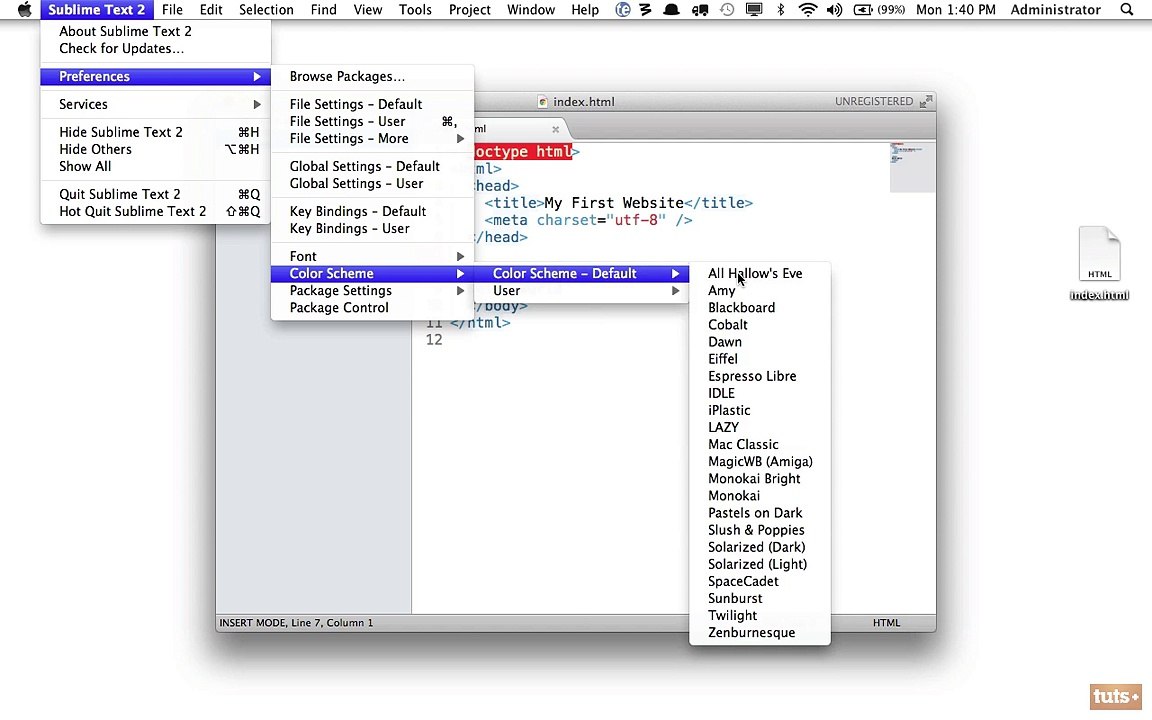Screen dimensions: 1152x720
Task: Select the Cobalt color scheme
Action: [x=760, y=325]
